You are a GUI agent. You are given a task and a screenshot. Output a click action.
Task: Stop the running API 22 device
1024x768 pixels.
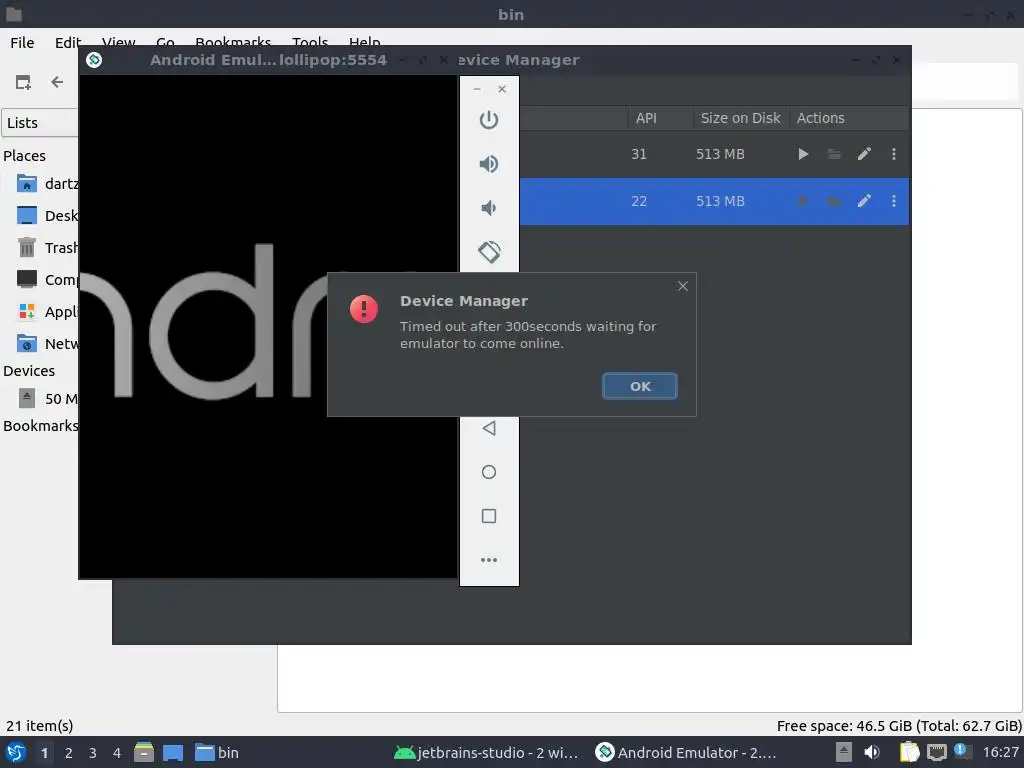pyautogui.click(x=803, y=201)
